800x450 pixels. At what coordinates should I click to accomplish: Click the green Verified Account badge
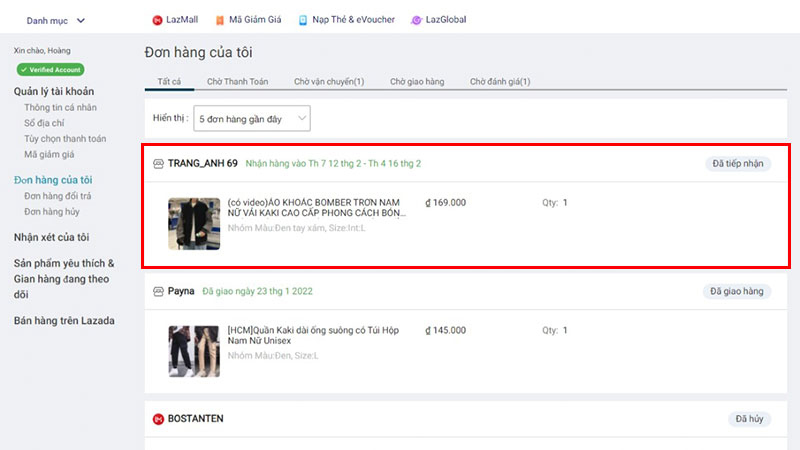coord(50,70)
